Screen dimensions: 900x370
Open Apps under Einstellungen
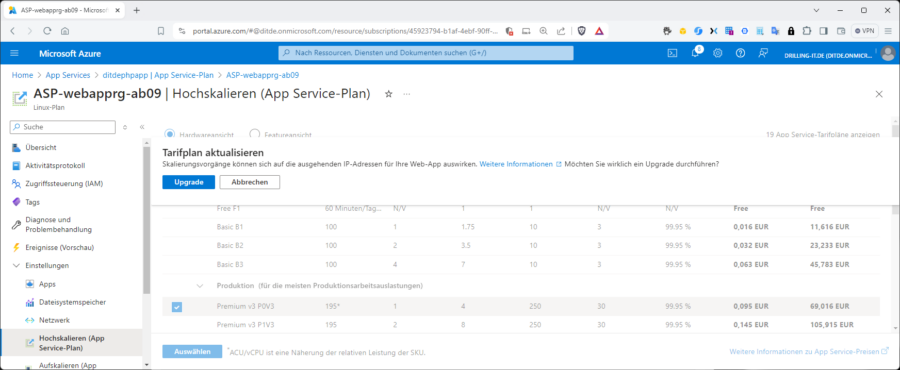click(x=47, y=284)
